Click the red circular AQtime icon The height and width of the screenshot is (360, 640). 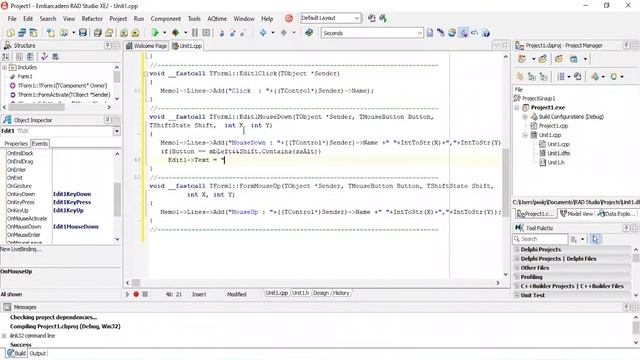[x=289, y=18]
